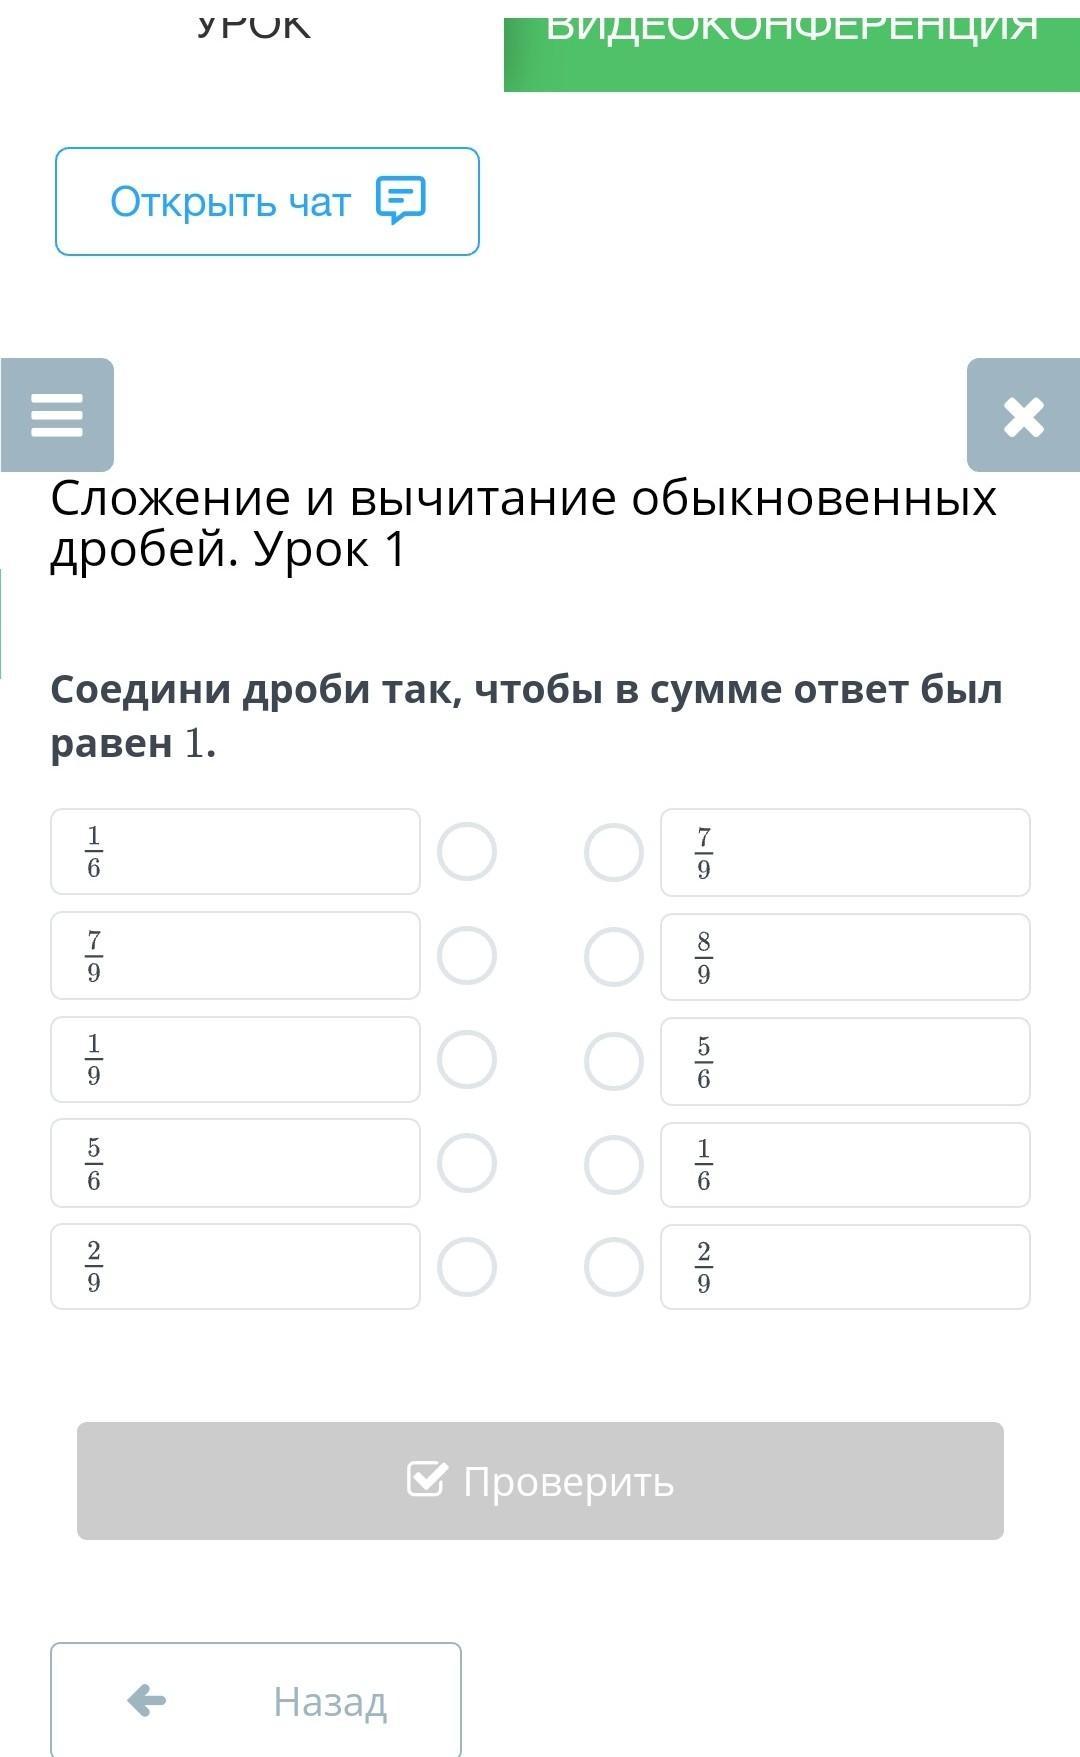Open the Видеоконференция green tab

coord(792,50)
